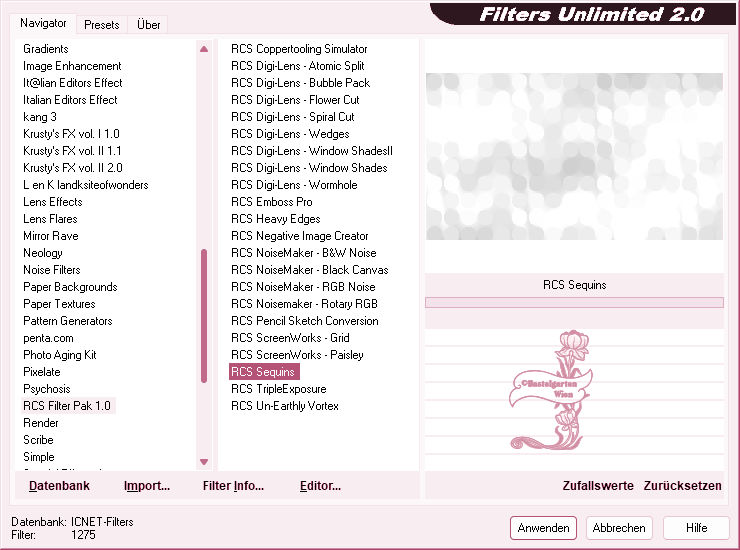Open the Über tab
740x550 pixels.
point(148,25)
